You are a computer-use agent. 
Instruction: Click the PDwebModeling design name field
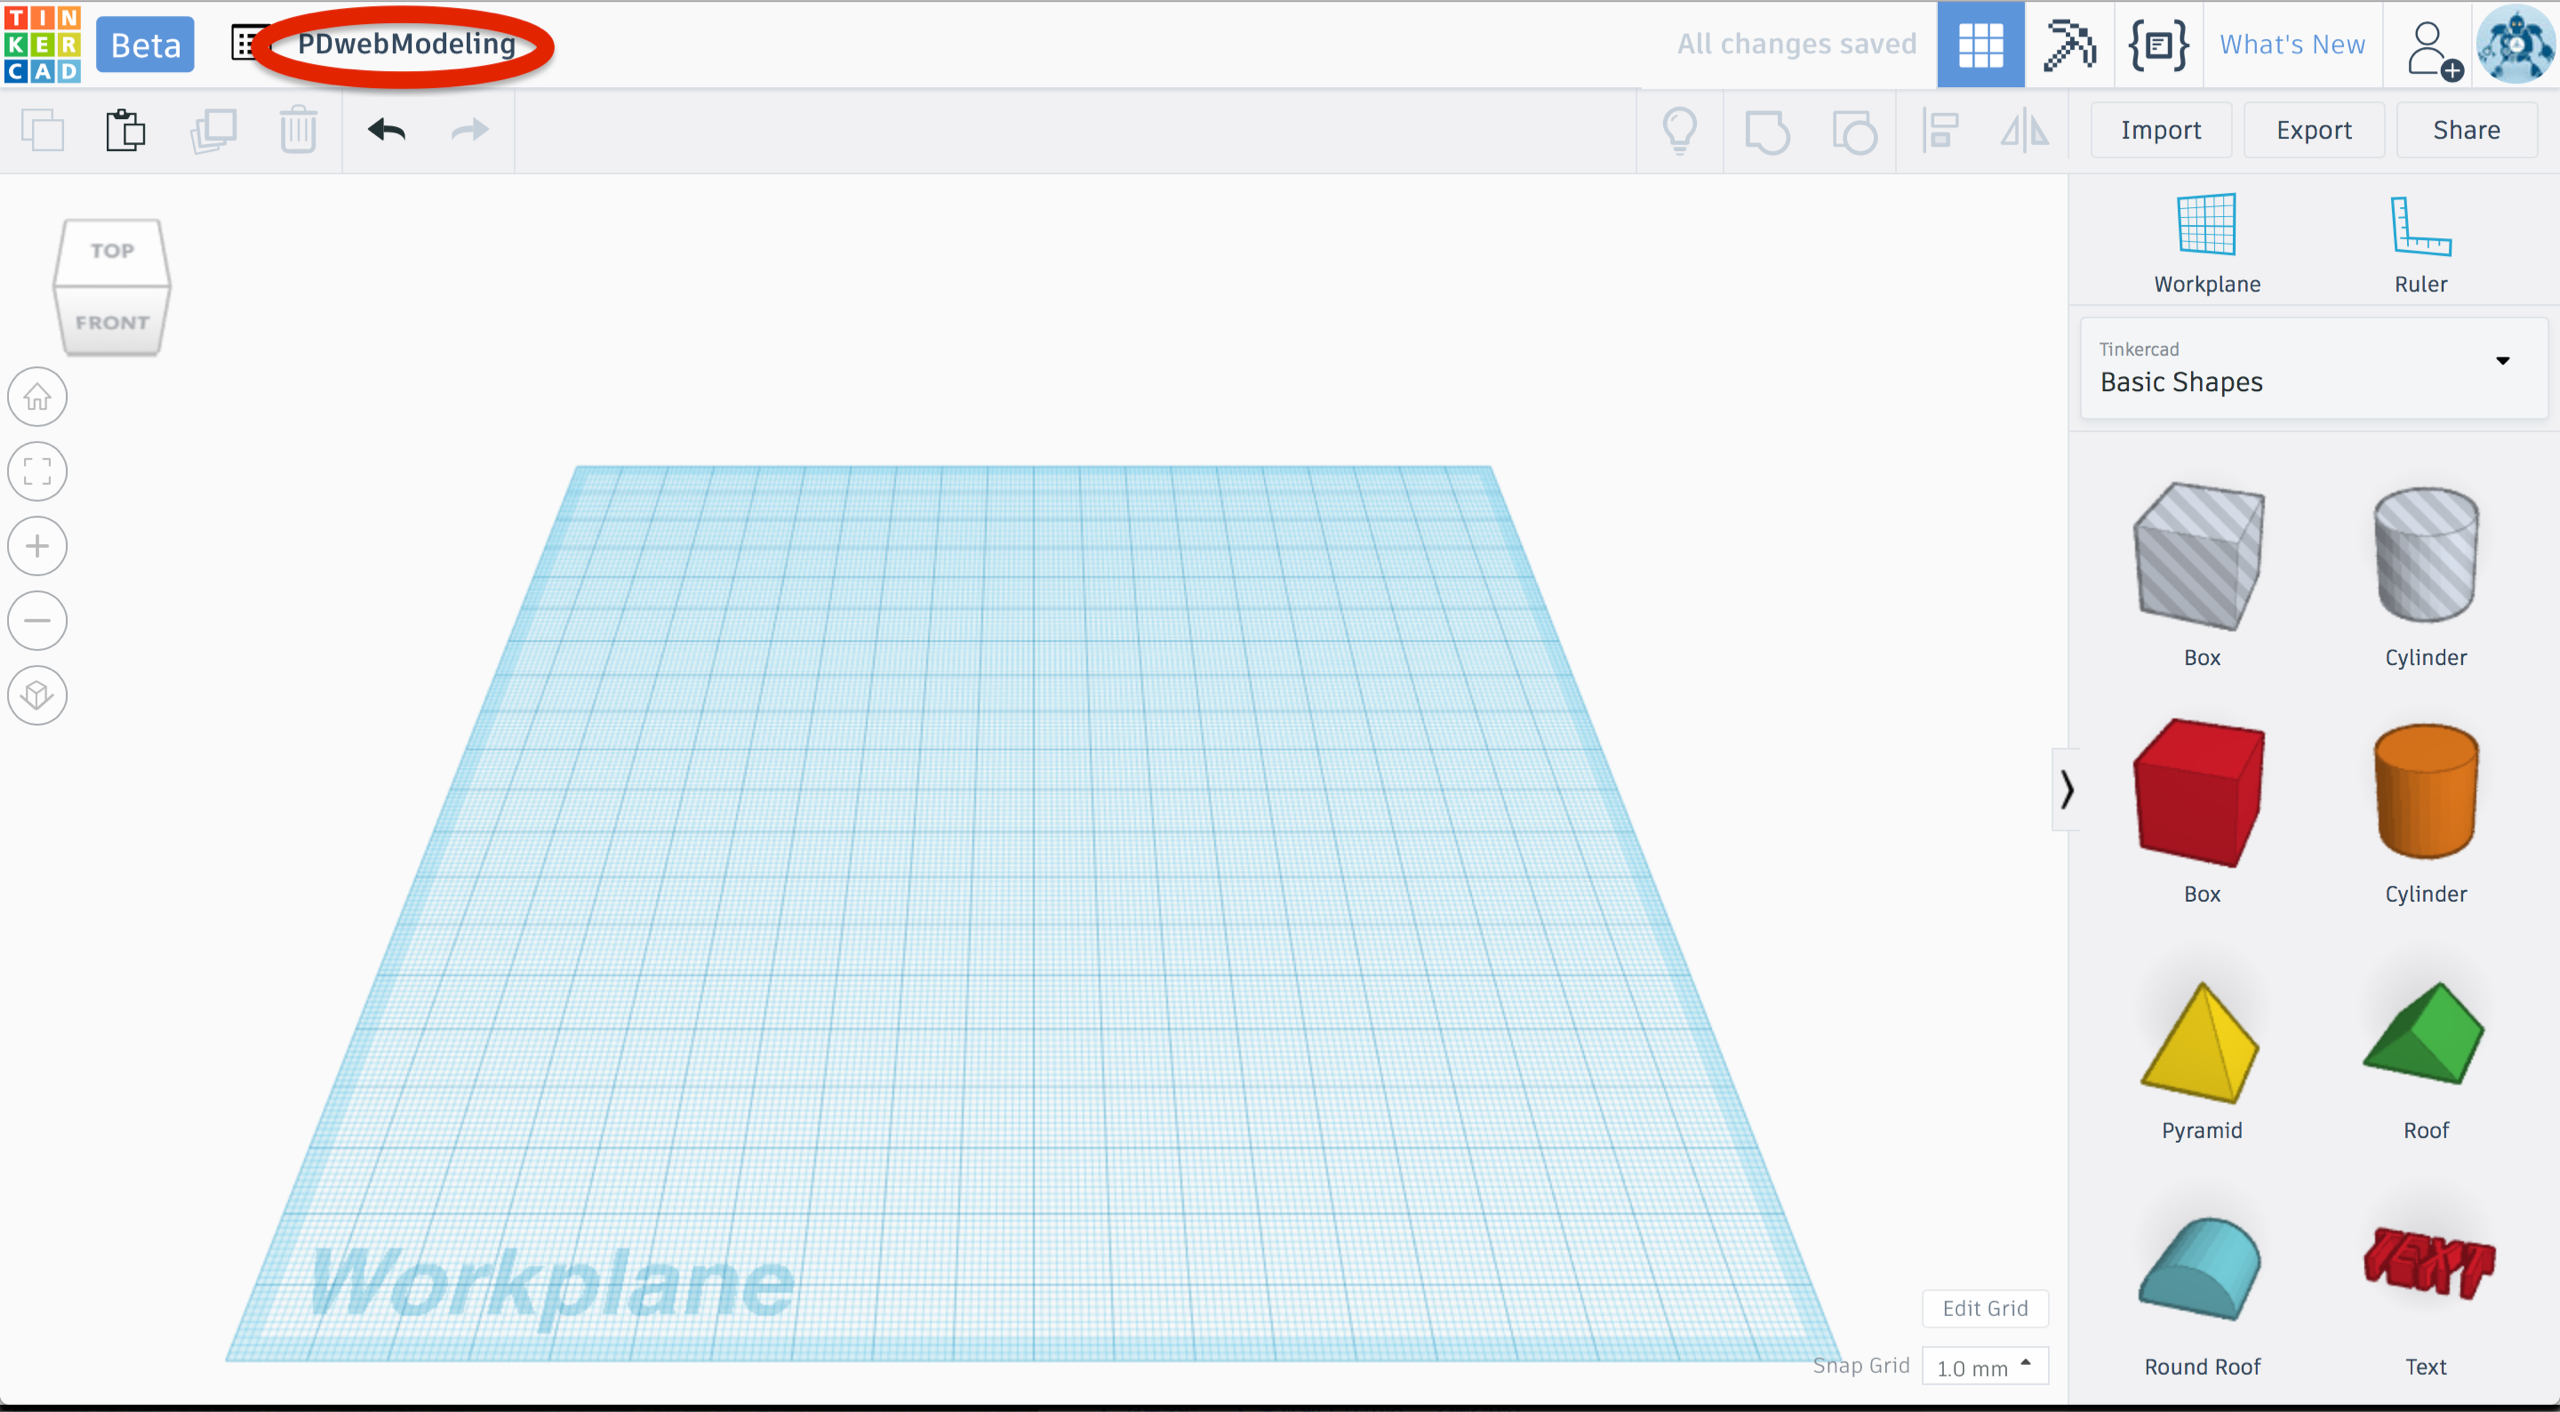[406, 44]
